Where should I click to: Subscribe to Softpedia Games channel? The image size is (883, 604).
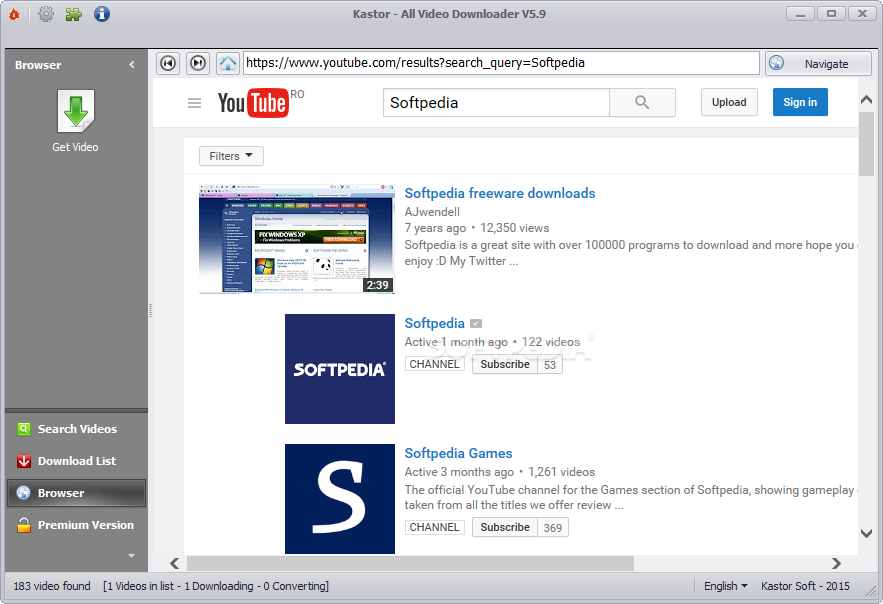click(x=505, y=527)
